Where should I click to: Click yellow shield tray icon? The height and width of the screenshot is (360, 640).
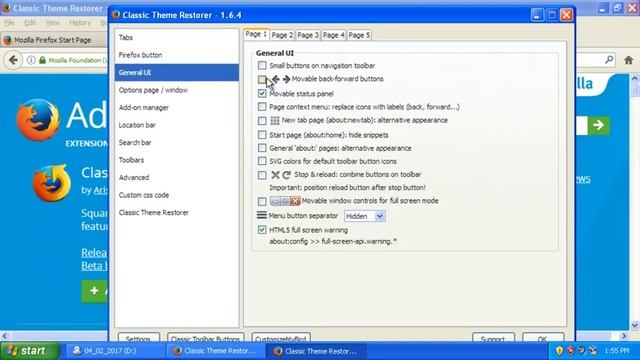tap(559, 351)
